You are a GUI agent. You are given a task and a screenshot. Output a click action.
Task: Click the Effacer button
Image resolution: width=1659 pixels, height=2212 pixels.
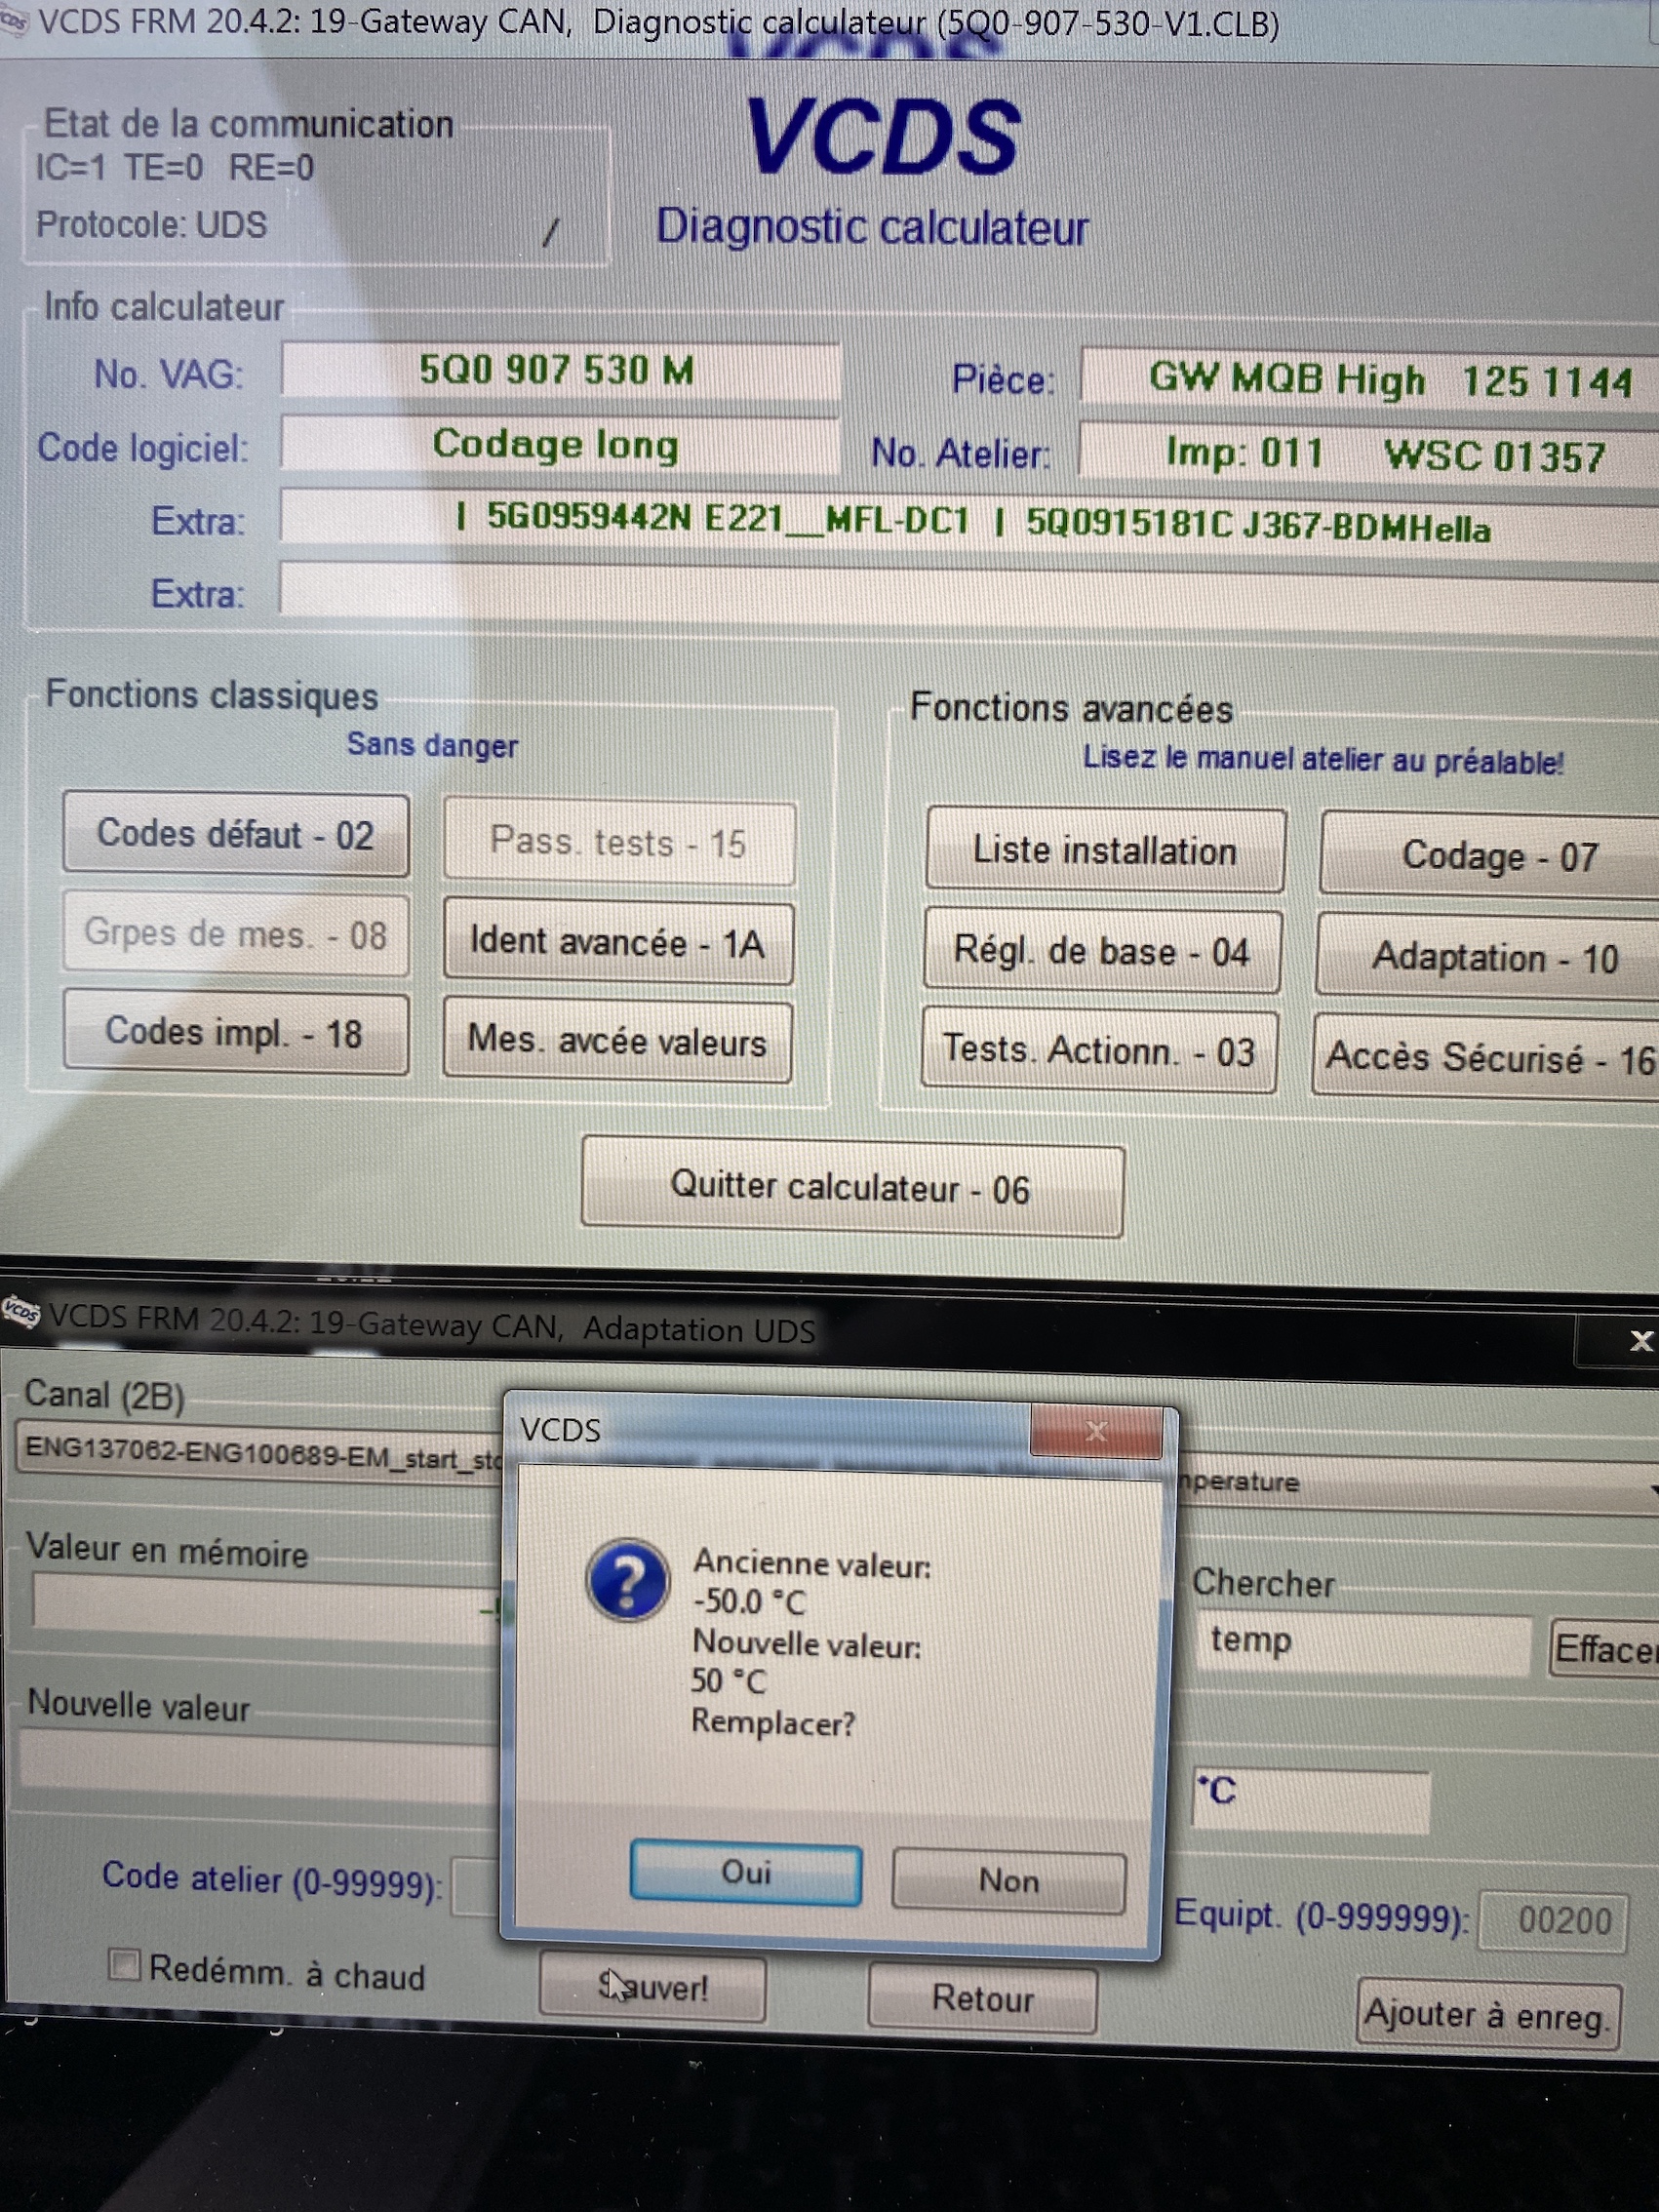coord(1604,1649)
